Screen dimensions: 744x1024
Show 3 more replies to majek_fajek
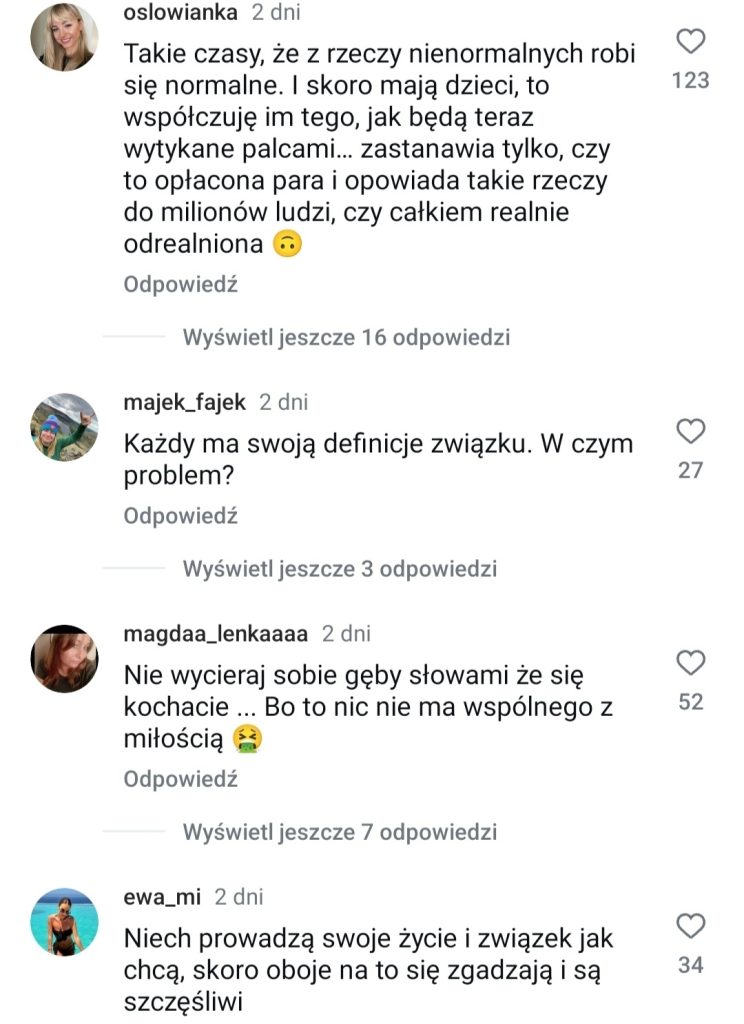point(339,569)
